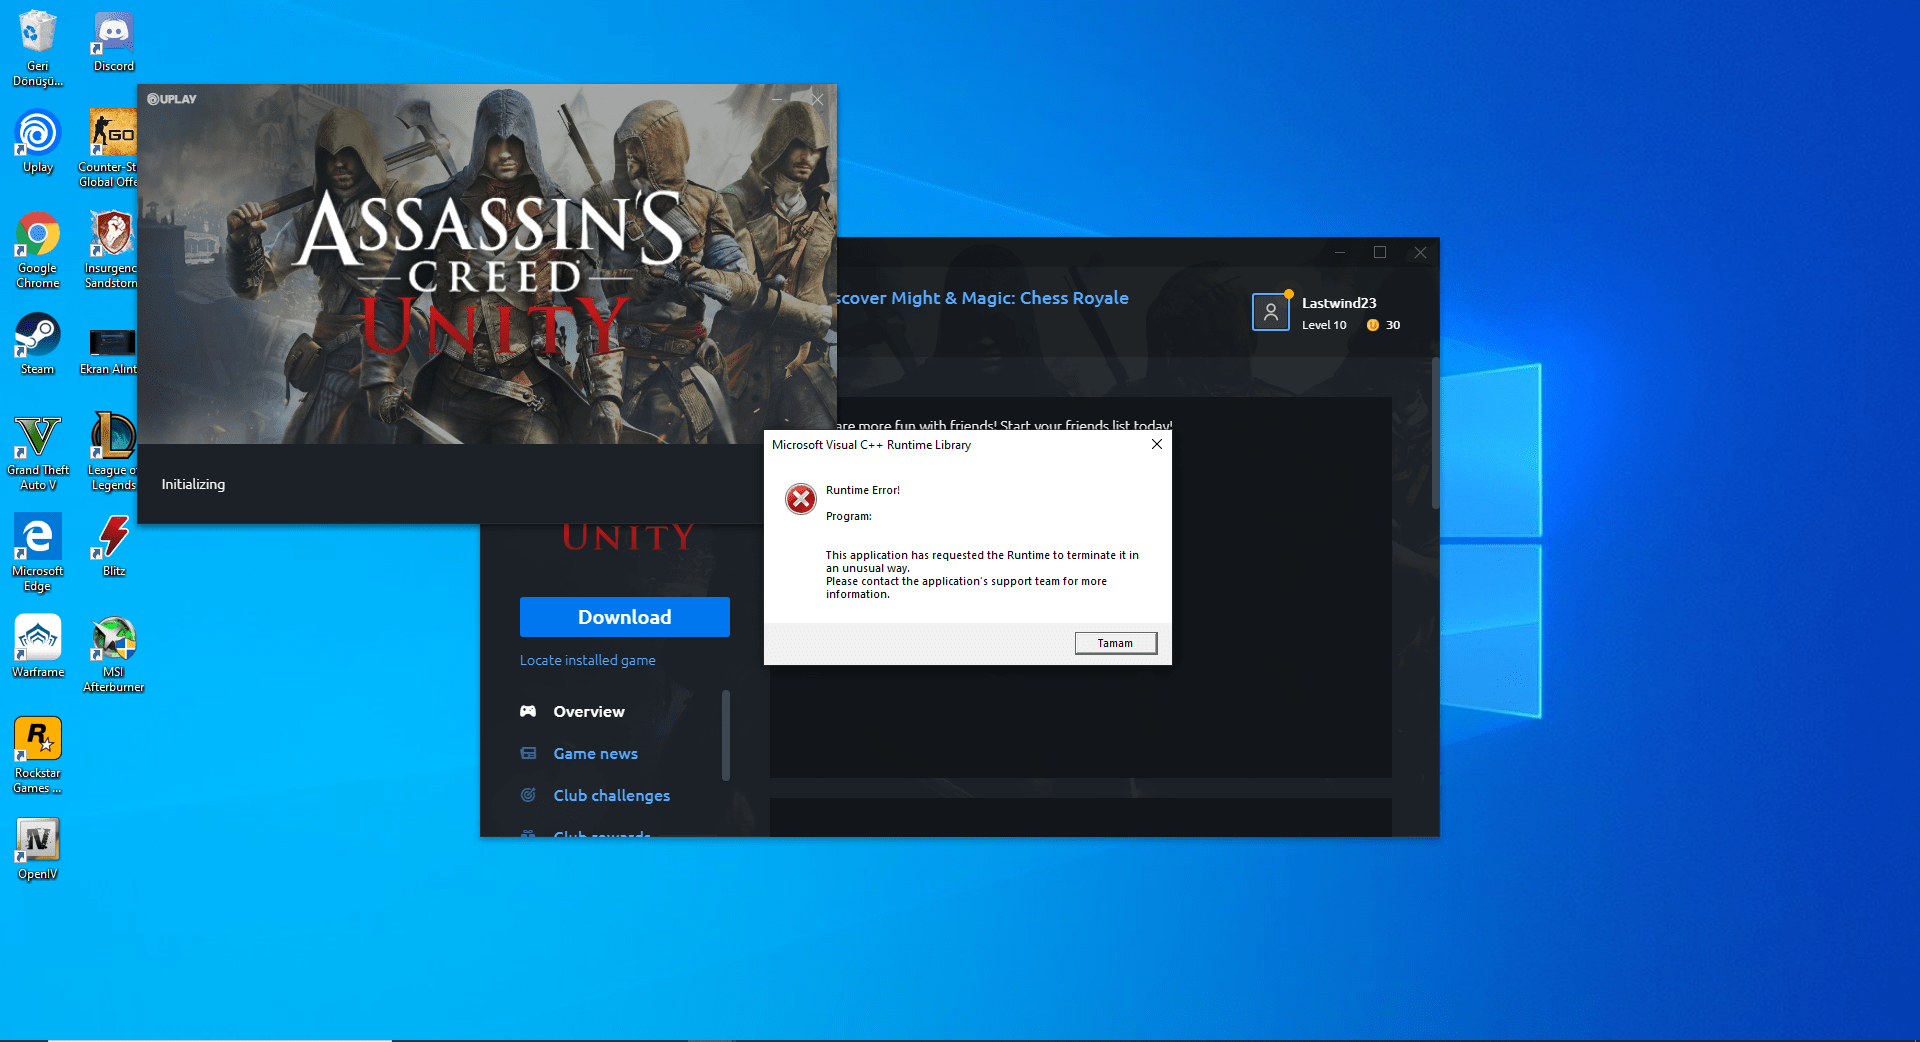
Task: Open the Club challenges section
Action: tap(612, 796)
